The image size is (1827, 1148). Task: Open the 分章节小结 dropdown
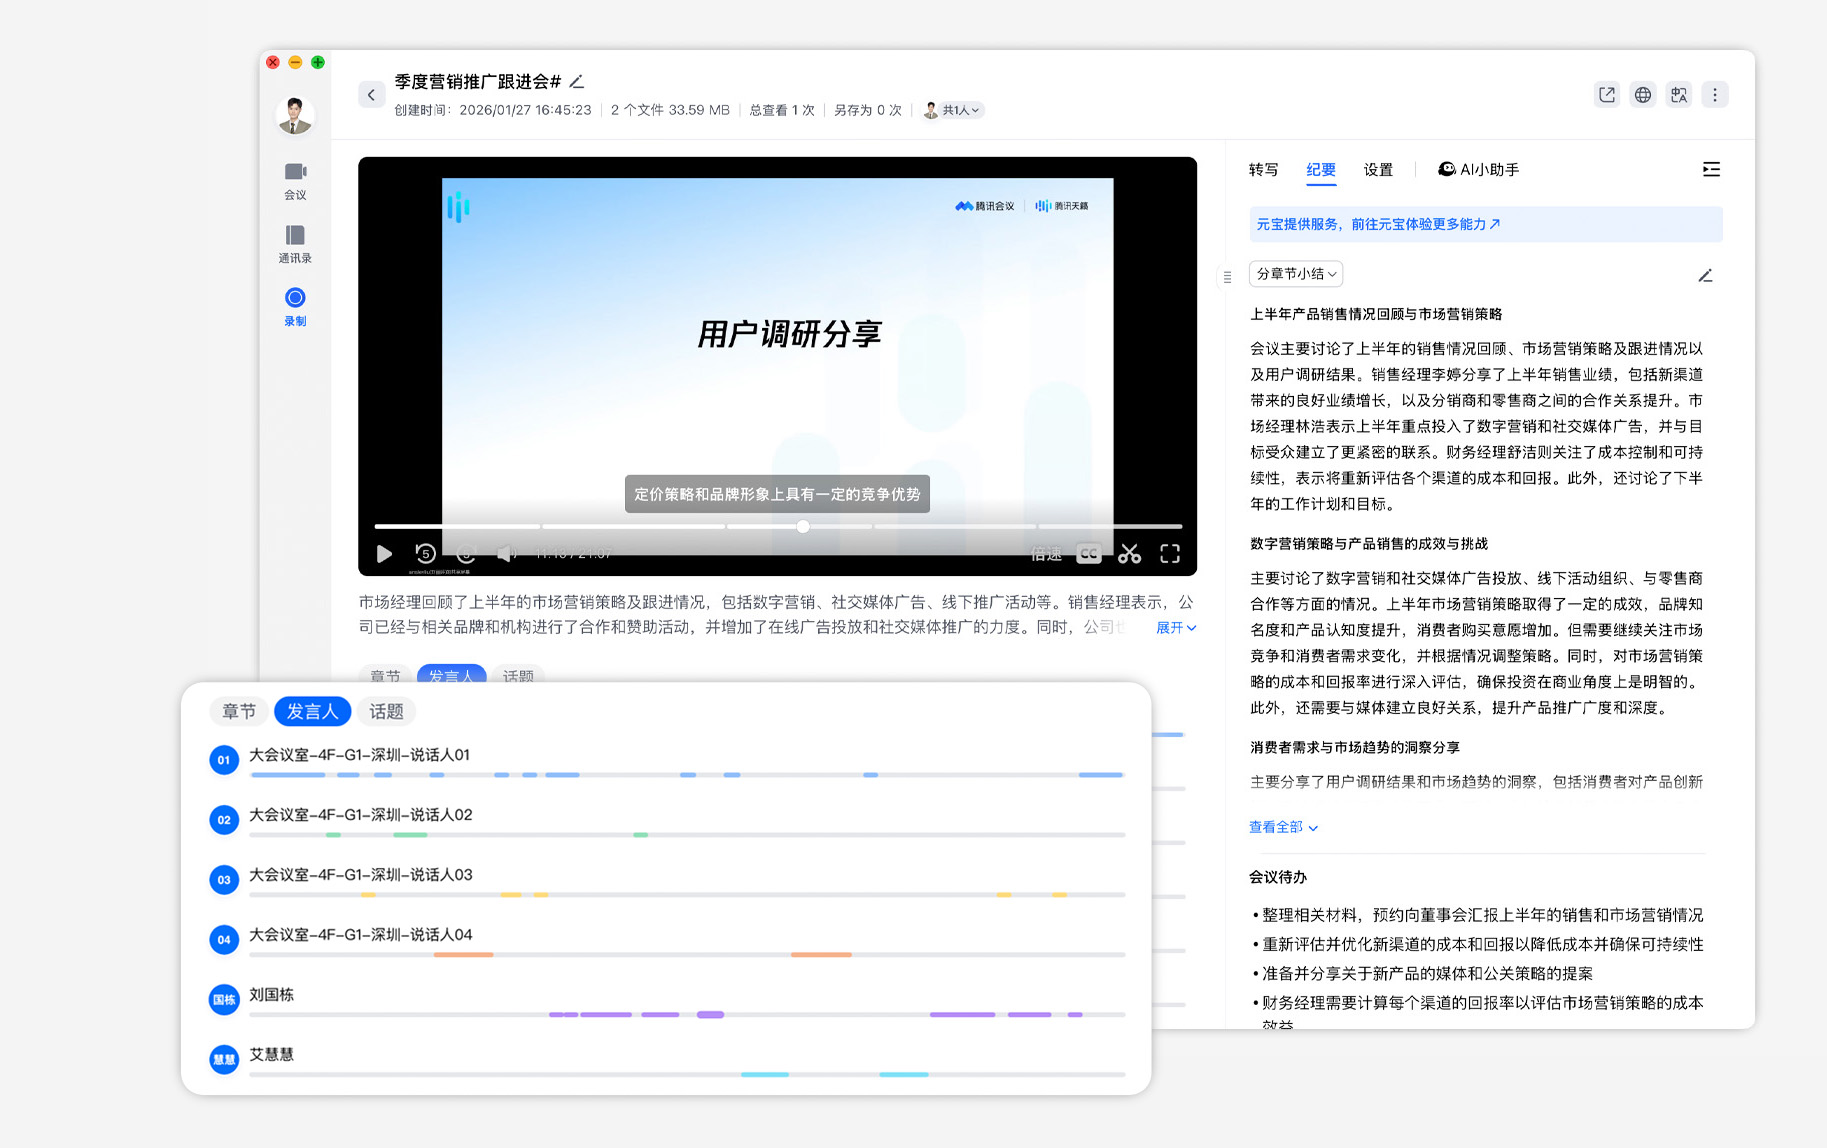tap(1295, 274)
